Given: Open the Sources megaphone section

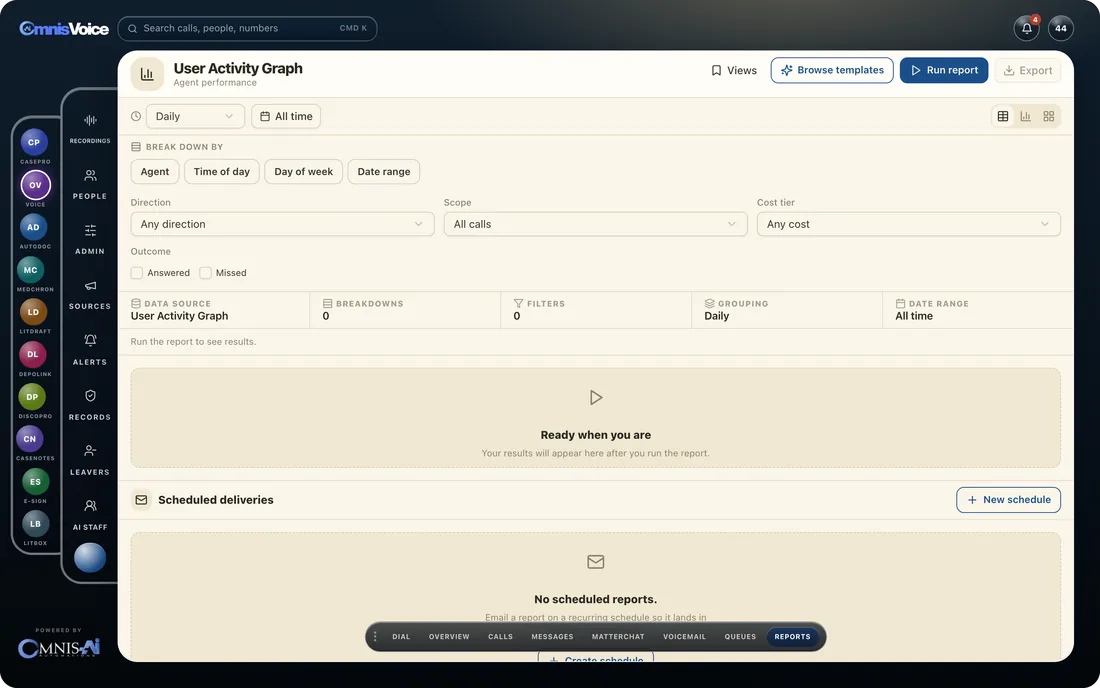Looking at the screenshot, I should click(90, 294).
